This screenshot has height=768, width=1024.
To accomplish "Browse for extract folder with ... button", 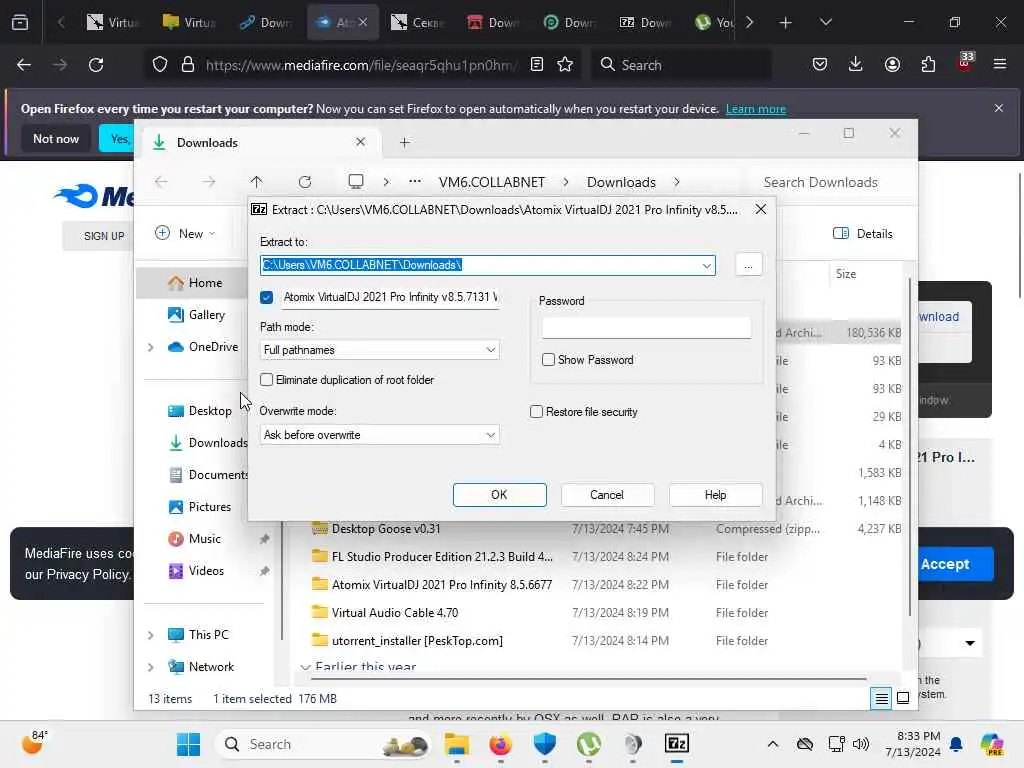I will point(748,265).
